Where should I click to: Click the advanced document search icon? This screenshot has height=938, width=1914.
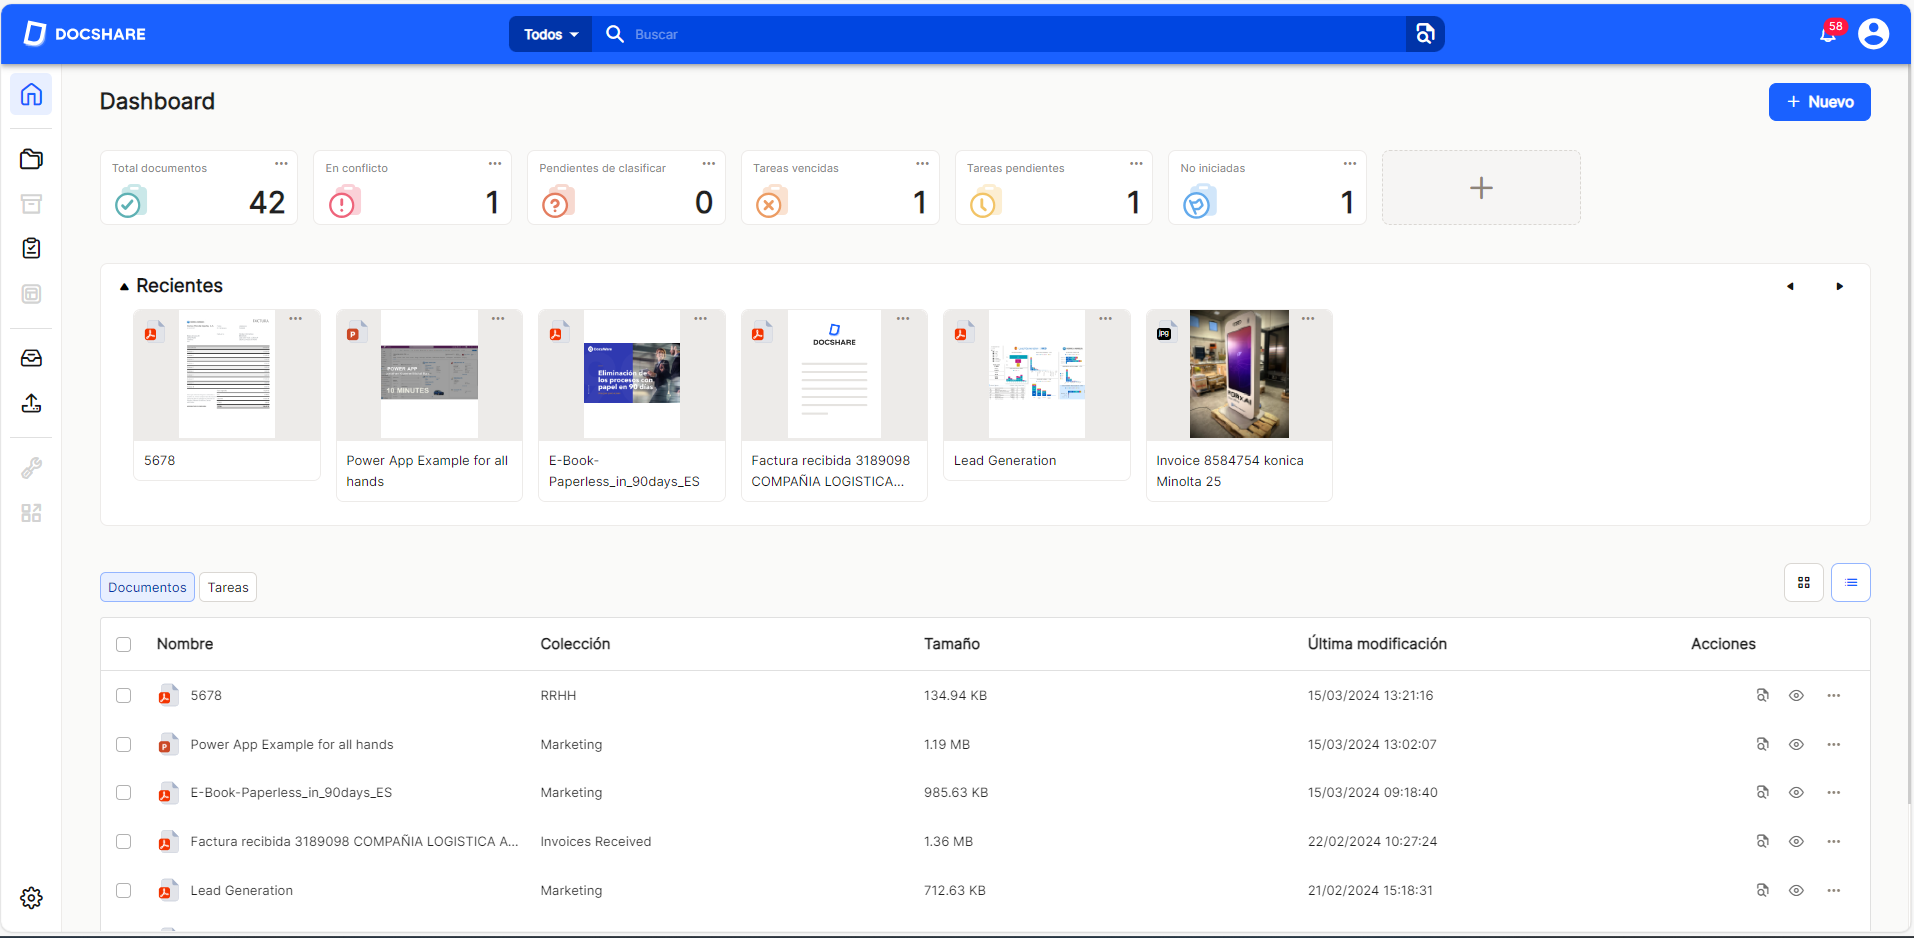pos(1425,34)
